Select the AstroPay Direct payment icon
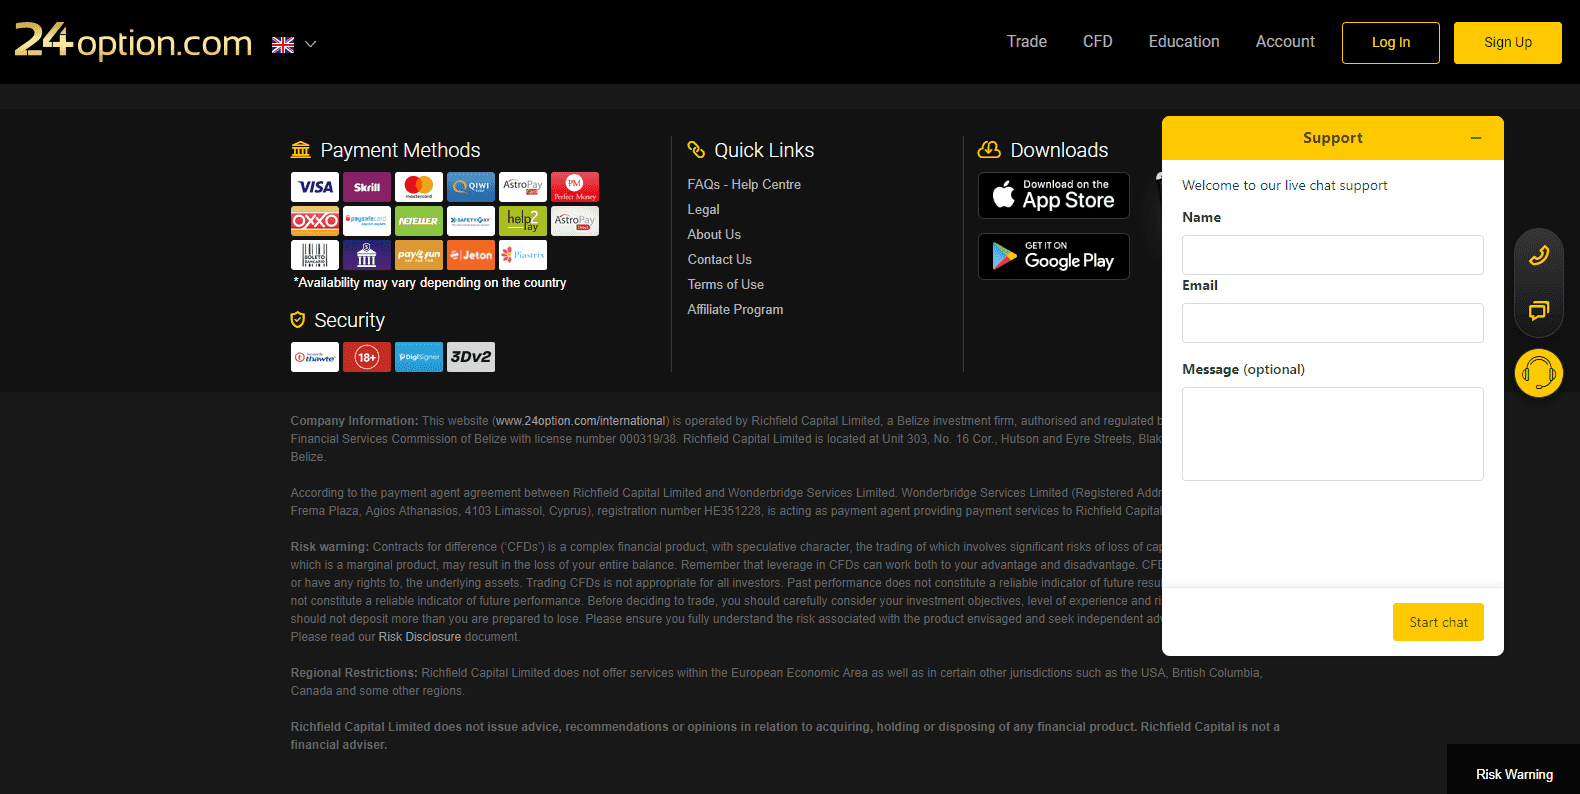The image size is (1580, 794). point(575,221)
